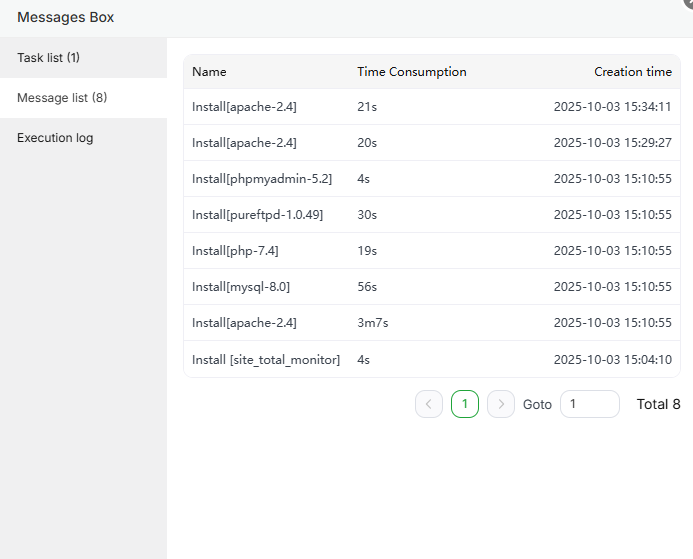The height and width of the screenshot is (559, 693).
Task: Click the Name column header
Action: coord(209,72)
